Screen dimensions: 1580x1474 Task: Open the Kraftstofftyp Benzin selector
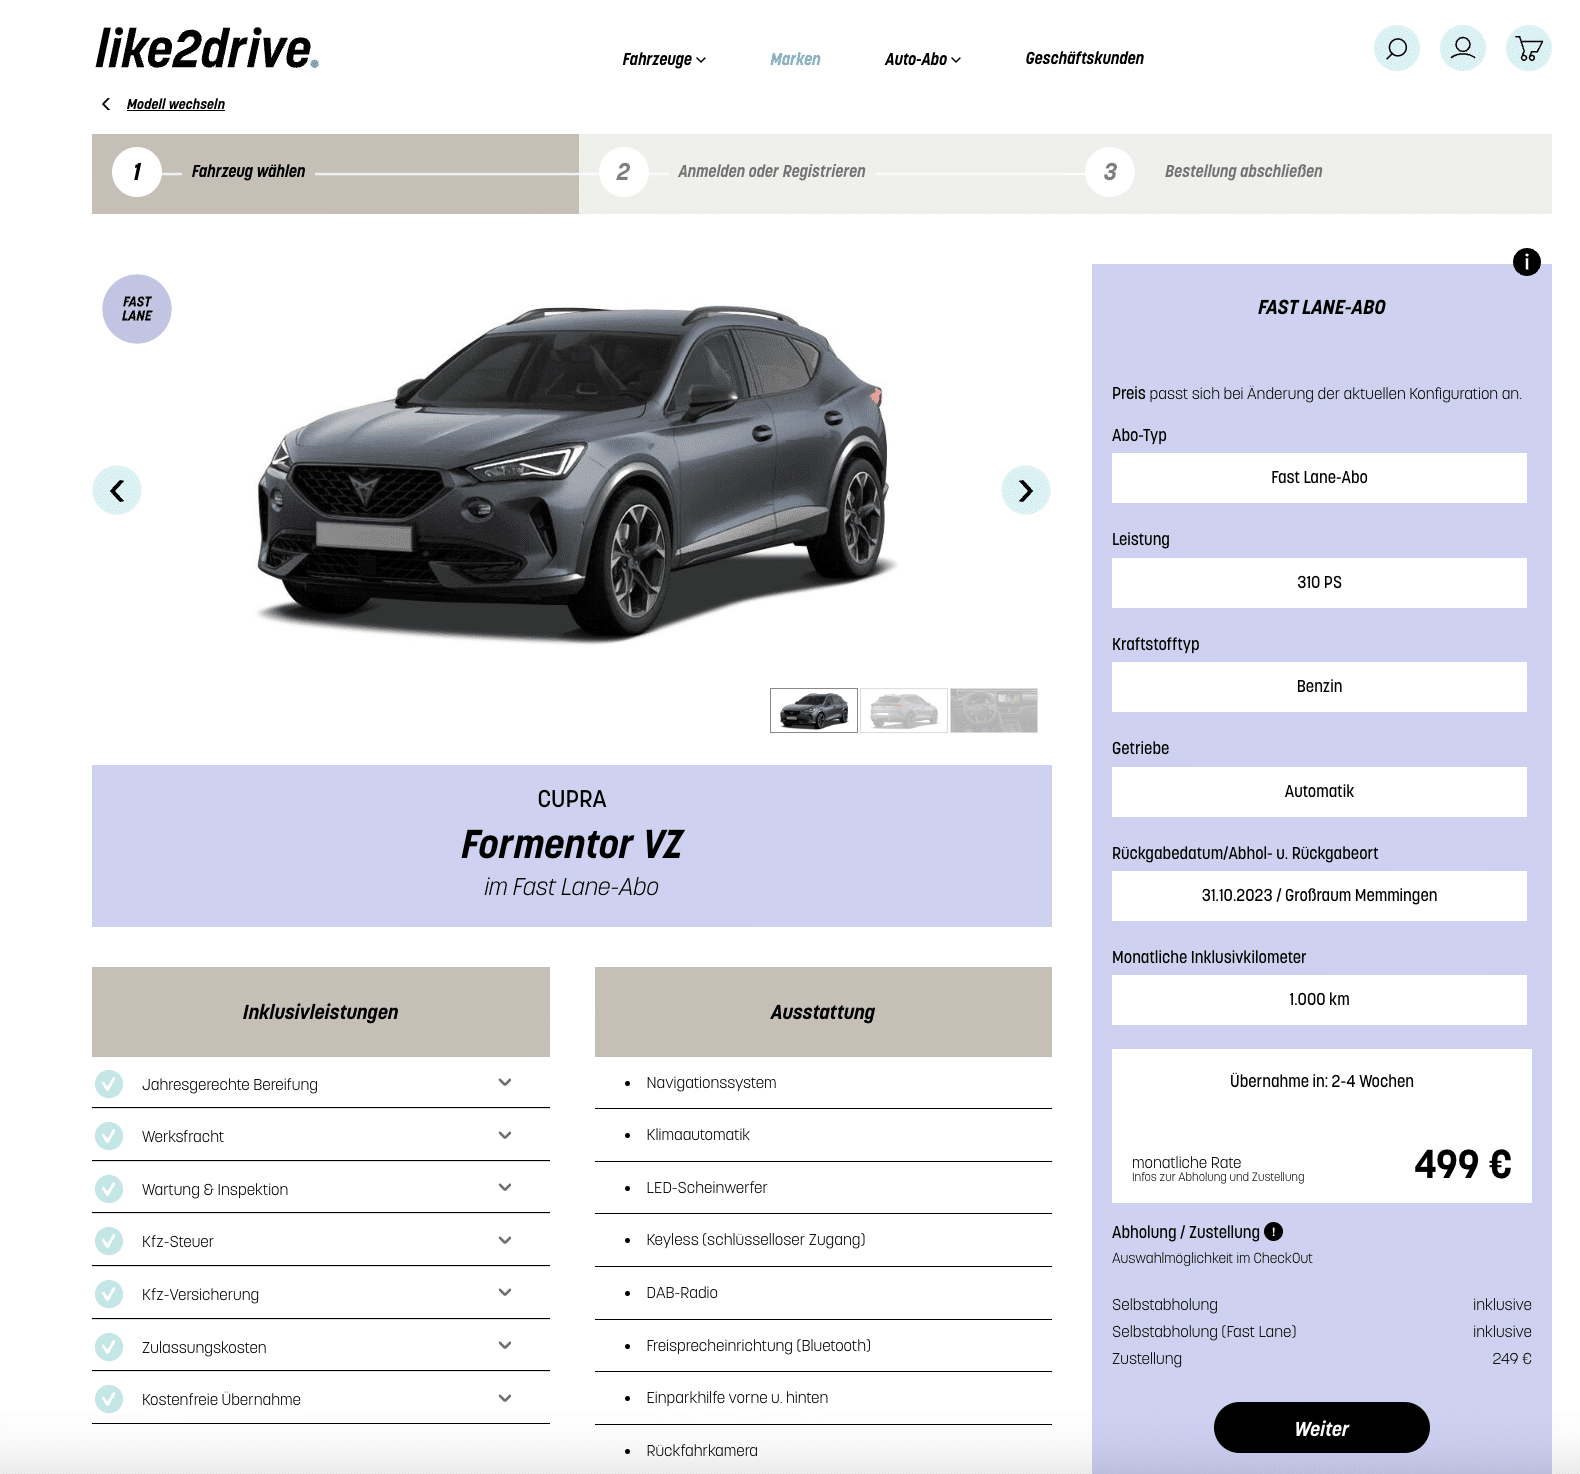pos(1319,687)
